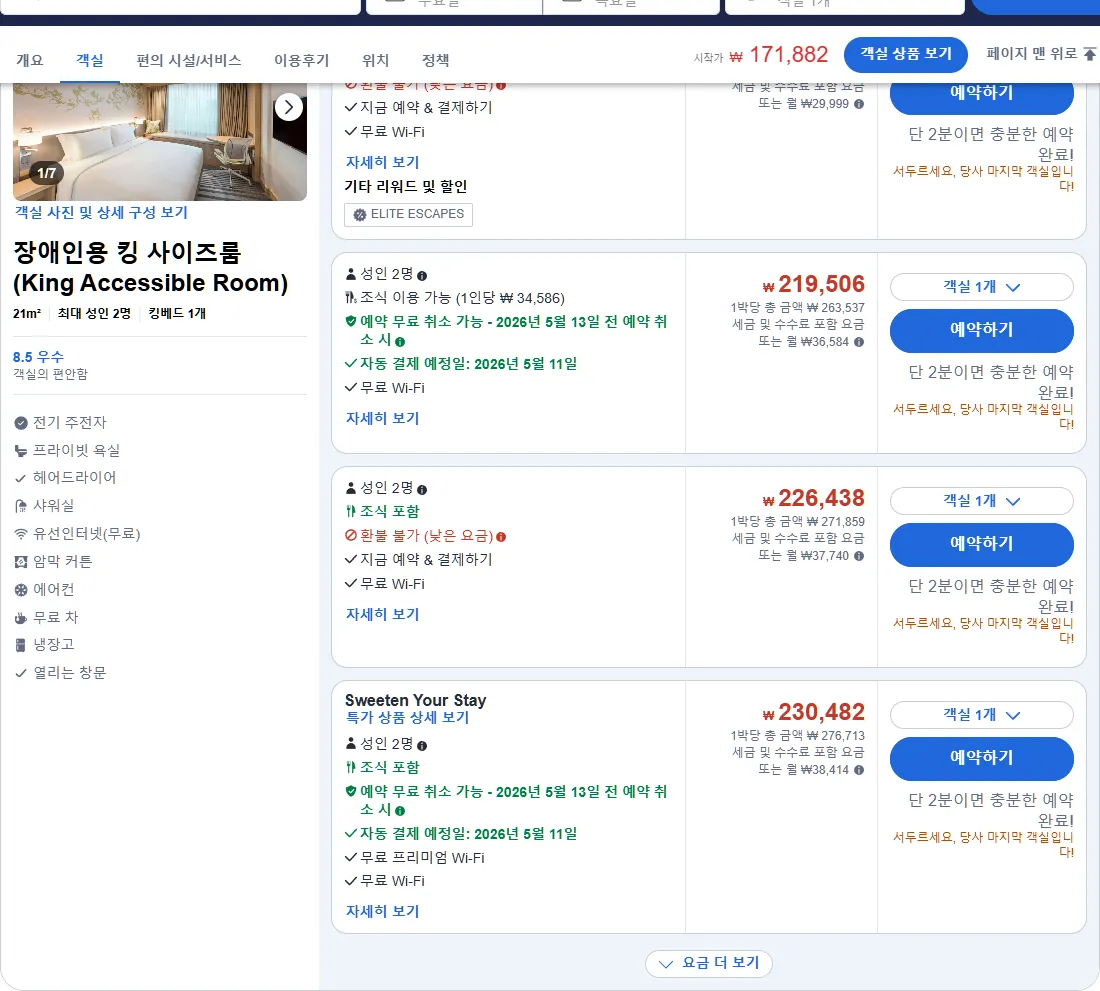
Task: Click the 1/7 photo counter badge
Action: (46, 173)
